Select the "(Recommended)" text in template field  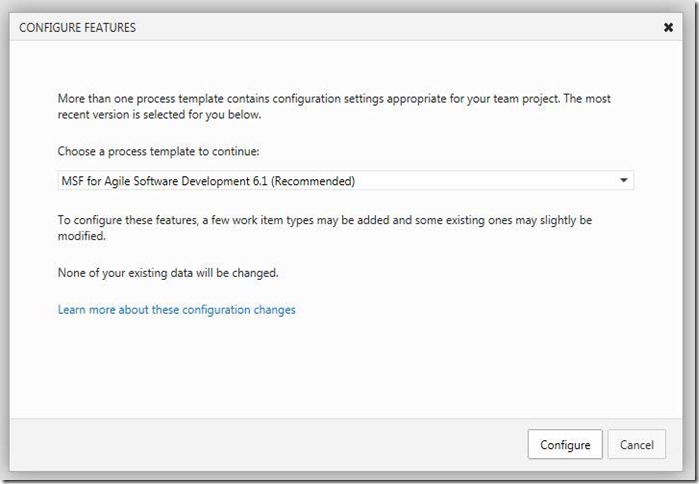[318, 181]
